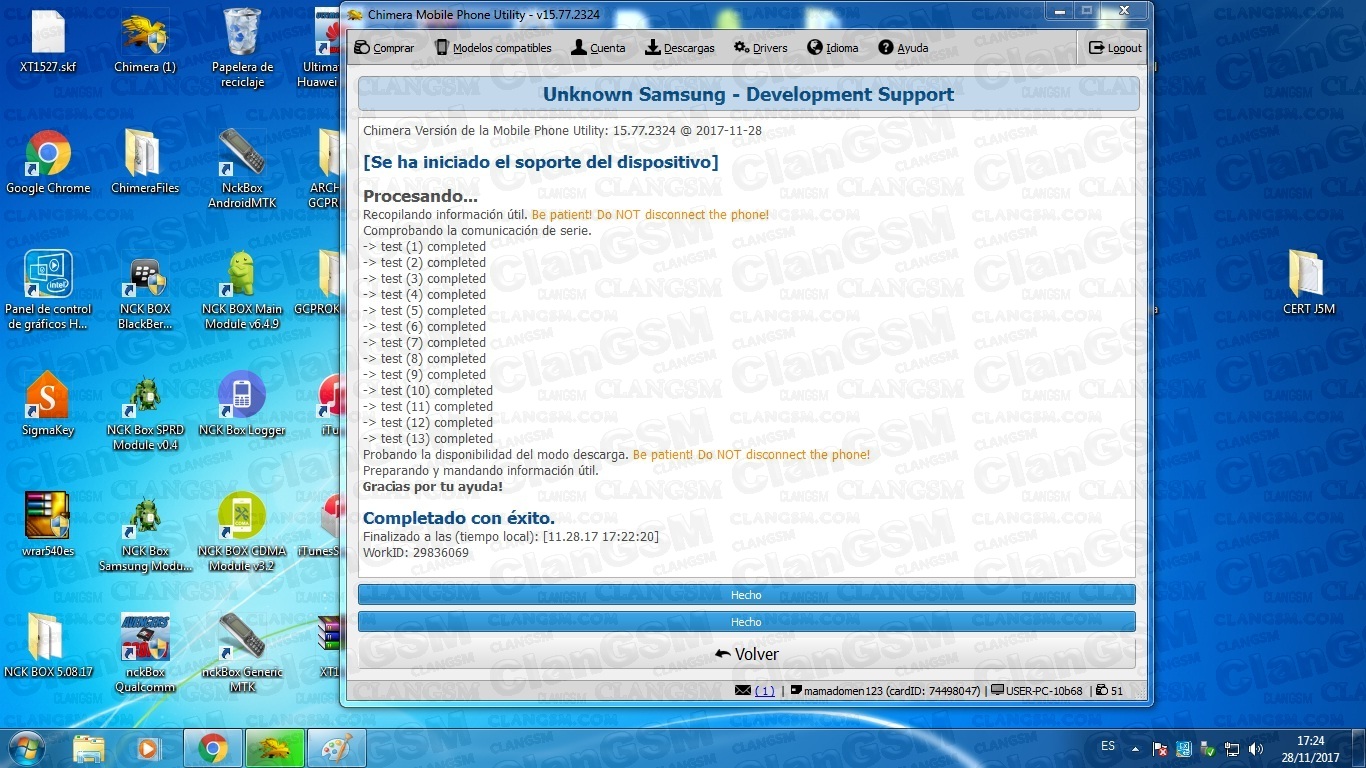The height and width of the screenshot is (768, 1366).
Task: Click the first Hecho progress bar
Action: [747, 595]
